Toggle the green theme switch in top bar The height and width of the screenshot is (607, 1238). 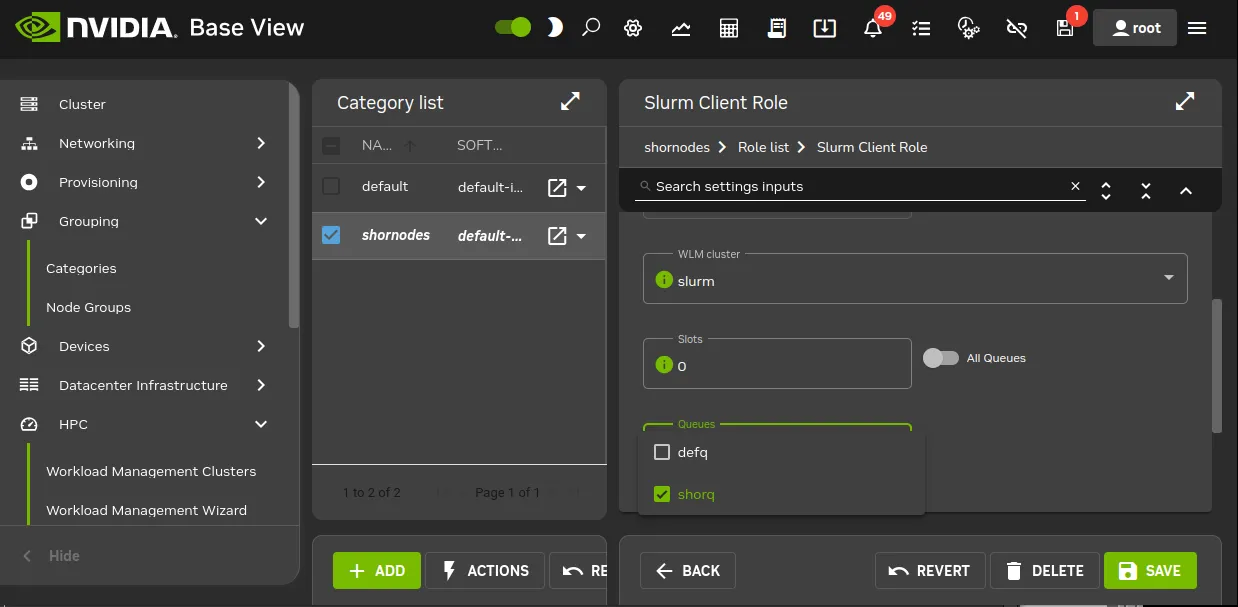513,28
